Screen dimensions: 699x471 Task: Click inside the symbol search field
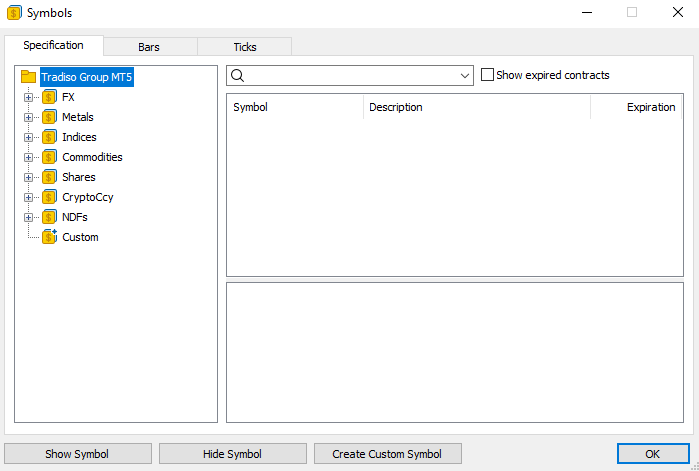coord(350,76)
